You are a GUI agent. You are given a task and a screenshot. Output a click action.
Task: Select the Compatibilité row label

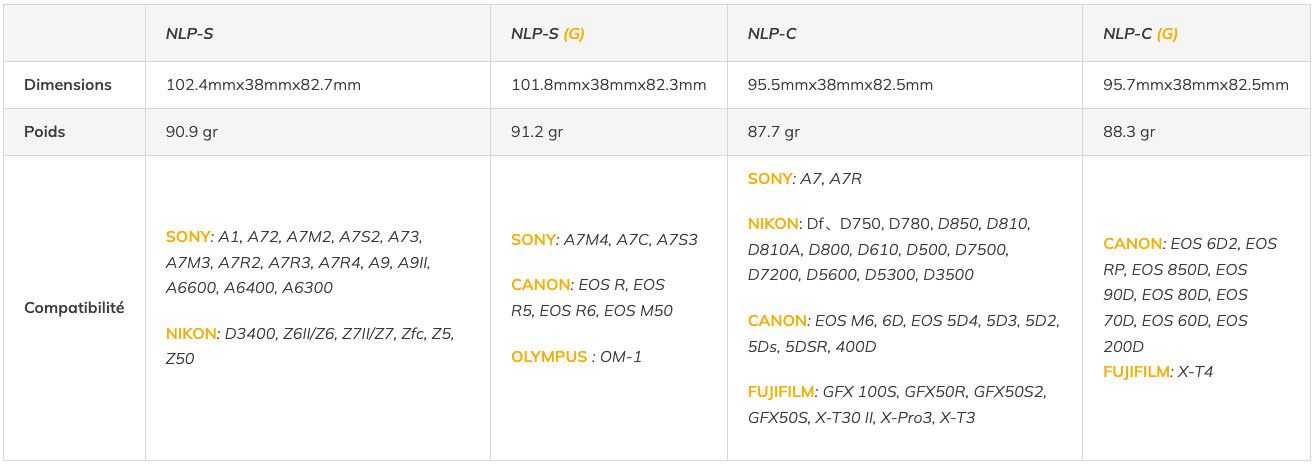[74, 308]
